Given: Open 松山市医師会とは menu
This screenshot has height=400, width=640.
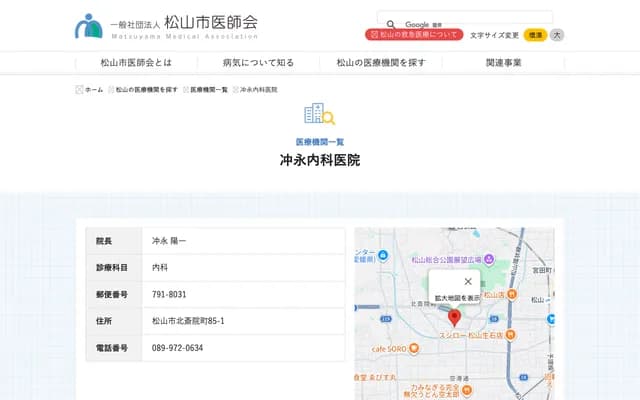Looking at the screenshot, I should pyautogui.click(x=136, y=62).
